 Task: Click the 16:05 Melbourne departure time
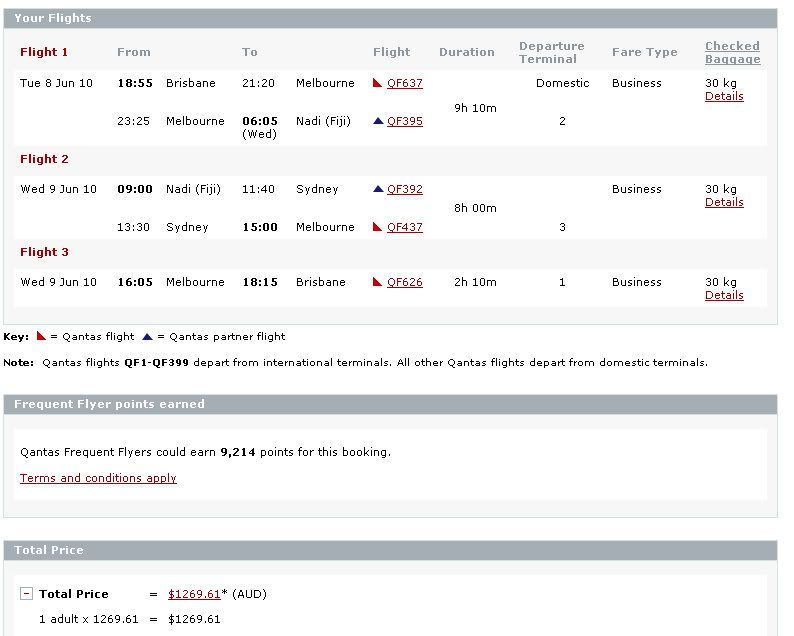coord(135,282)
